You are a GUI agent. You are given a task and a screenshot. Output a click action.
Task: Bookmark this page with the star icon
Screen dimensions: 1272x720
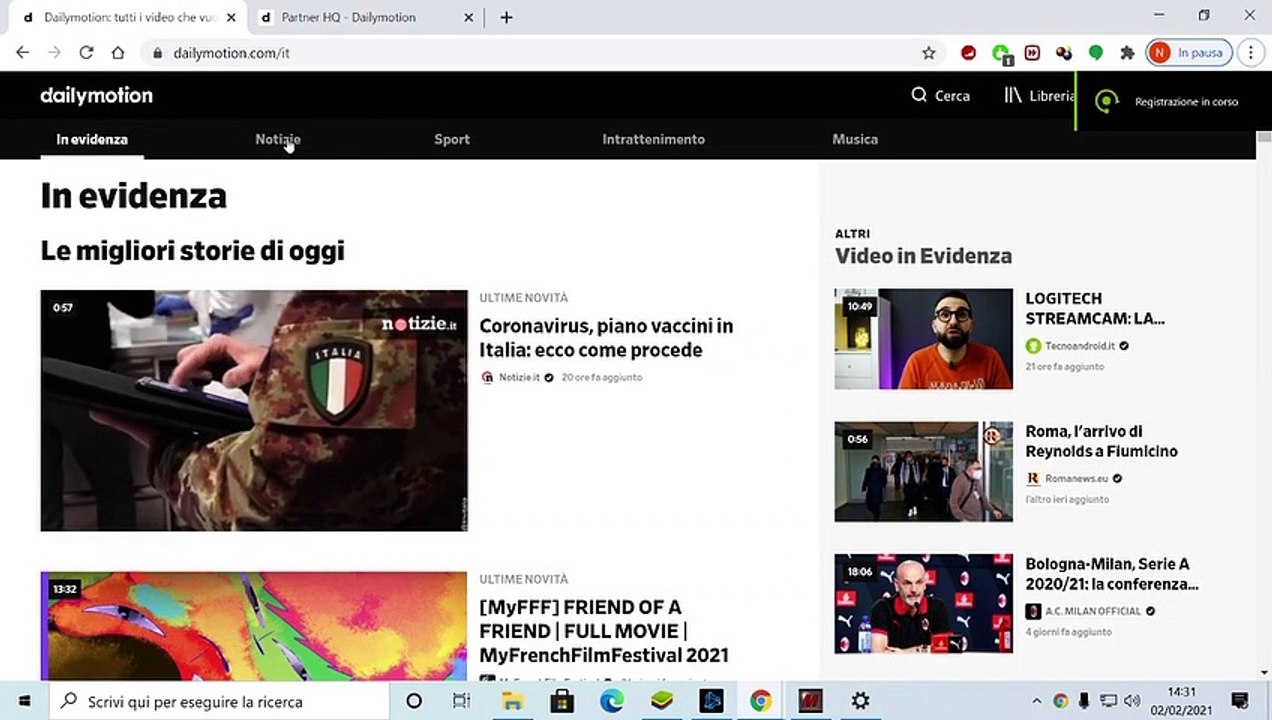click(x=929, y=53)
